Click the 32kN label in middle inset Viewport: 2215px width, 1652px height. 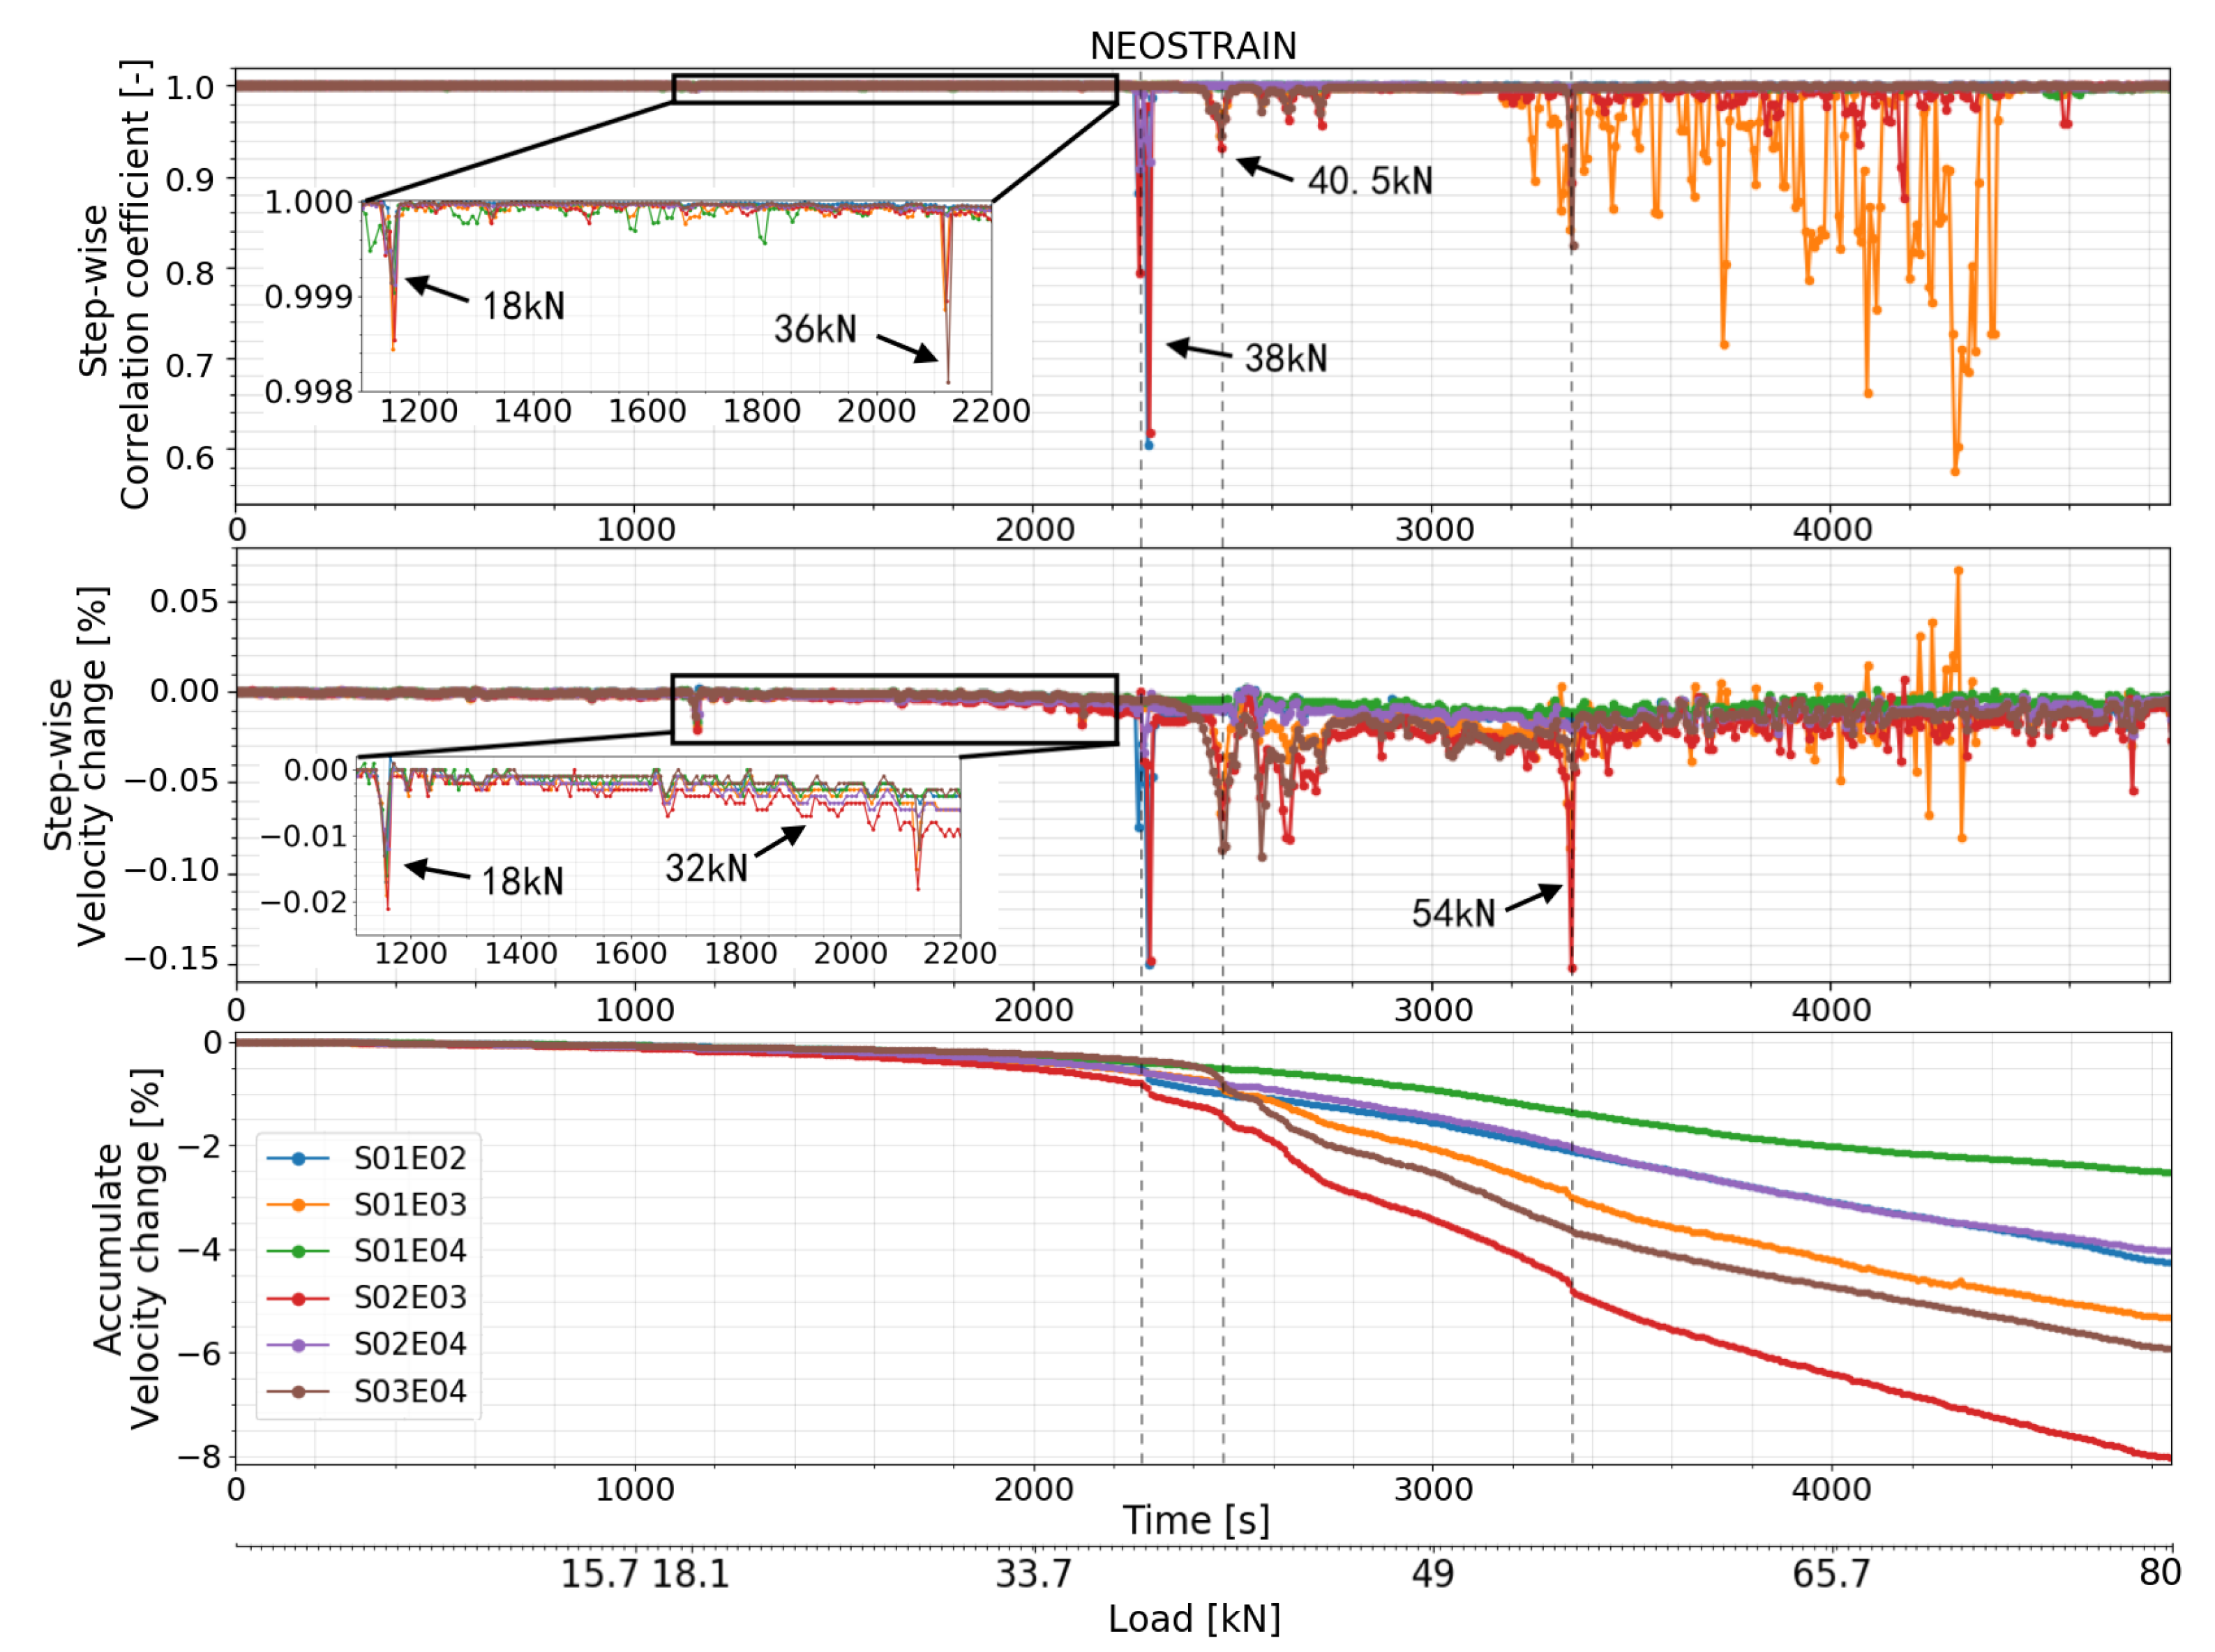tap(706, 868)
